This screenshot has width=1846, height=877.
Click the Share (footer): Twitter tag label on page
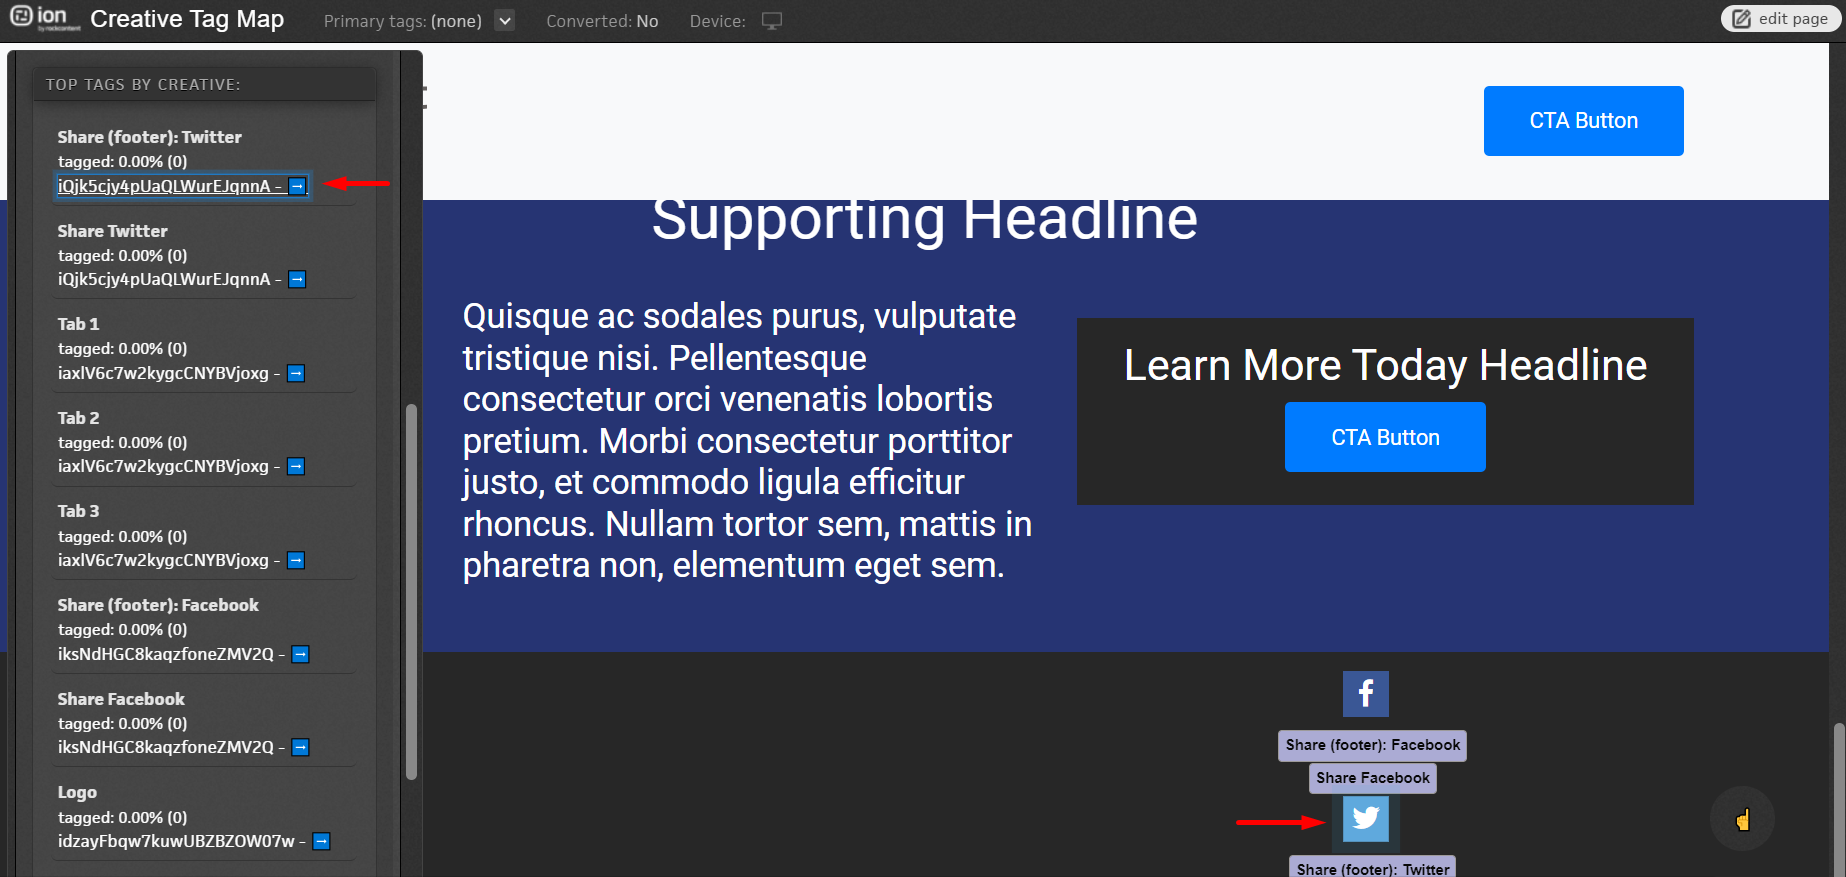click(1372, 867)
